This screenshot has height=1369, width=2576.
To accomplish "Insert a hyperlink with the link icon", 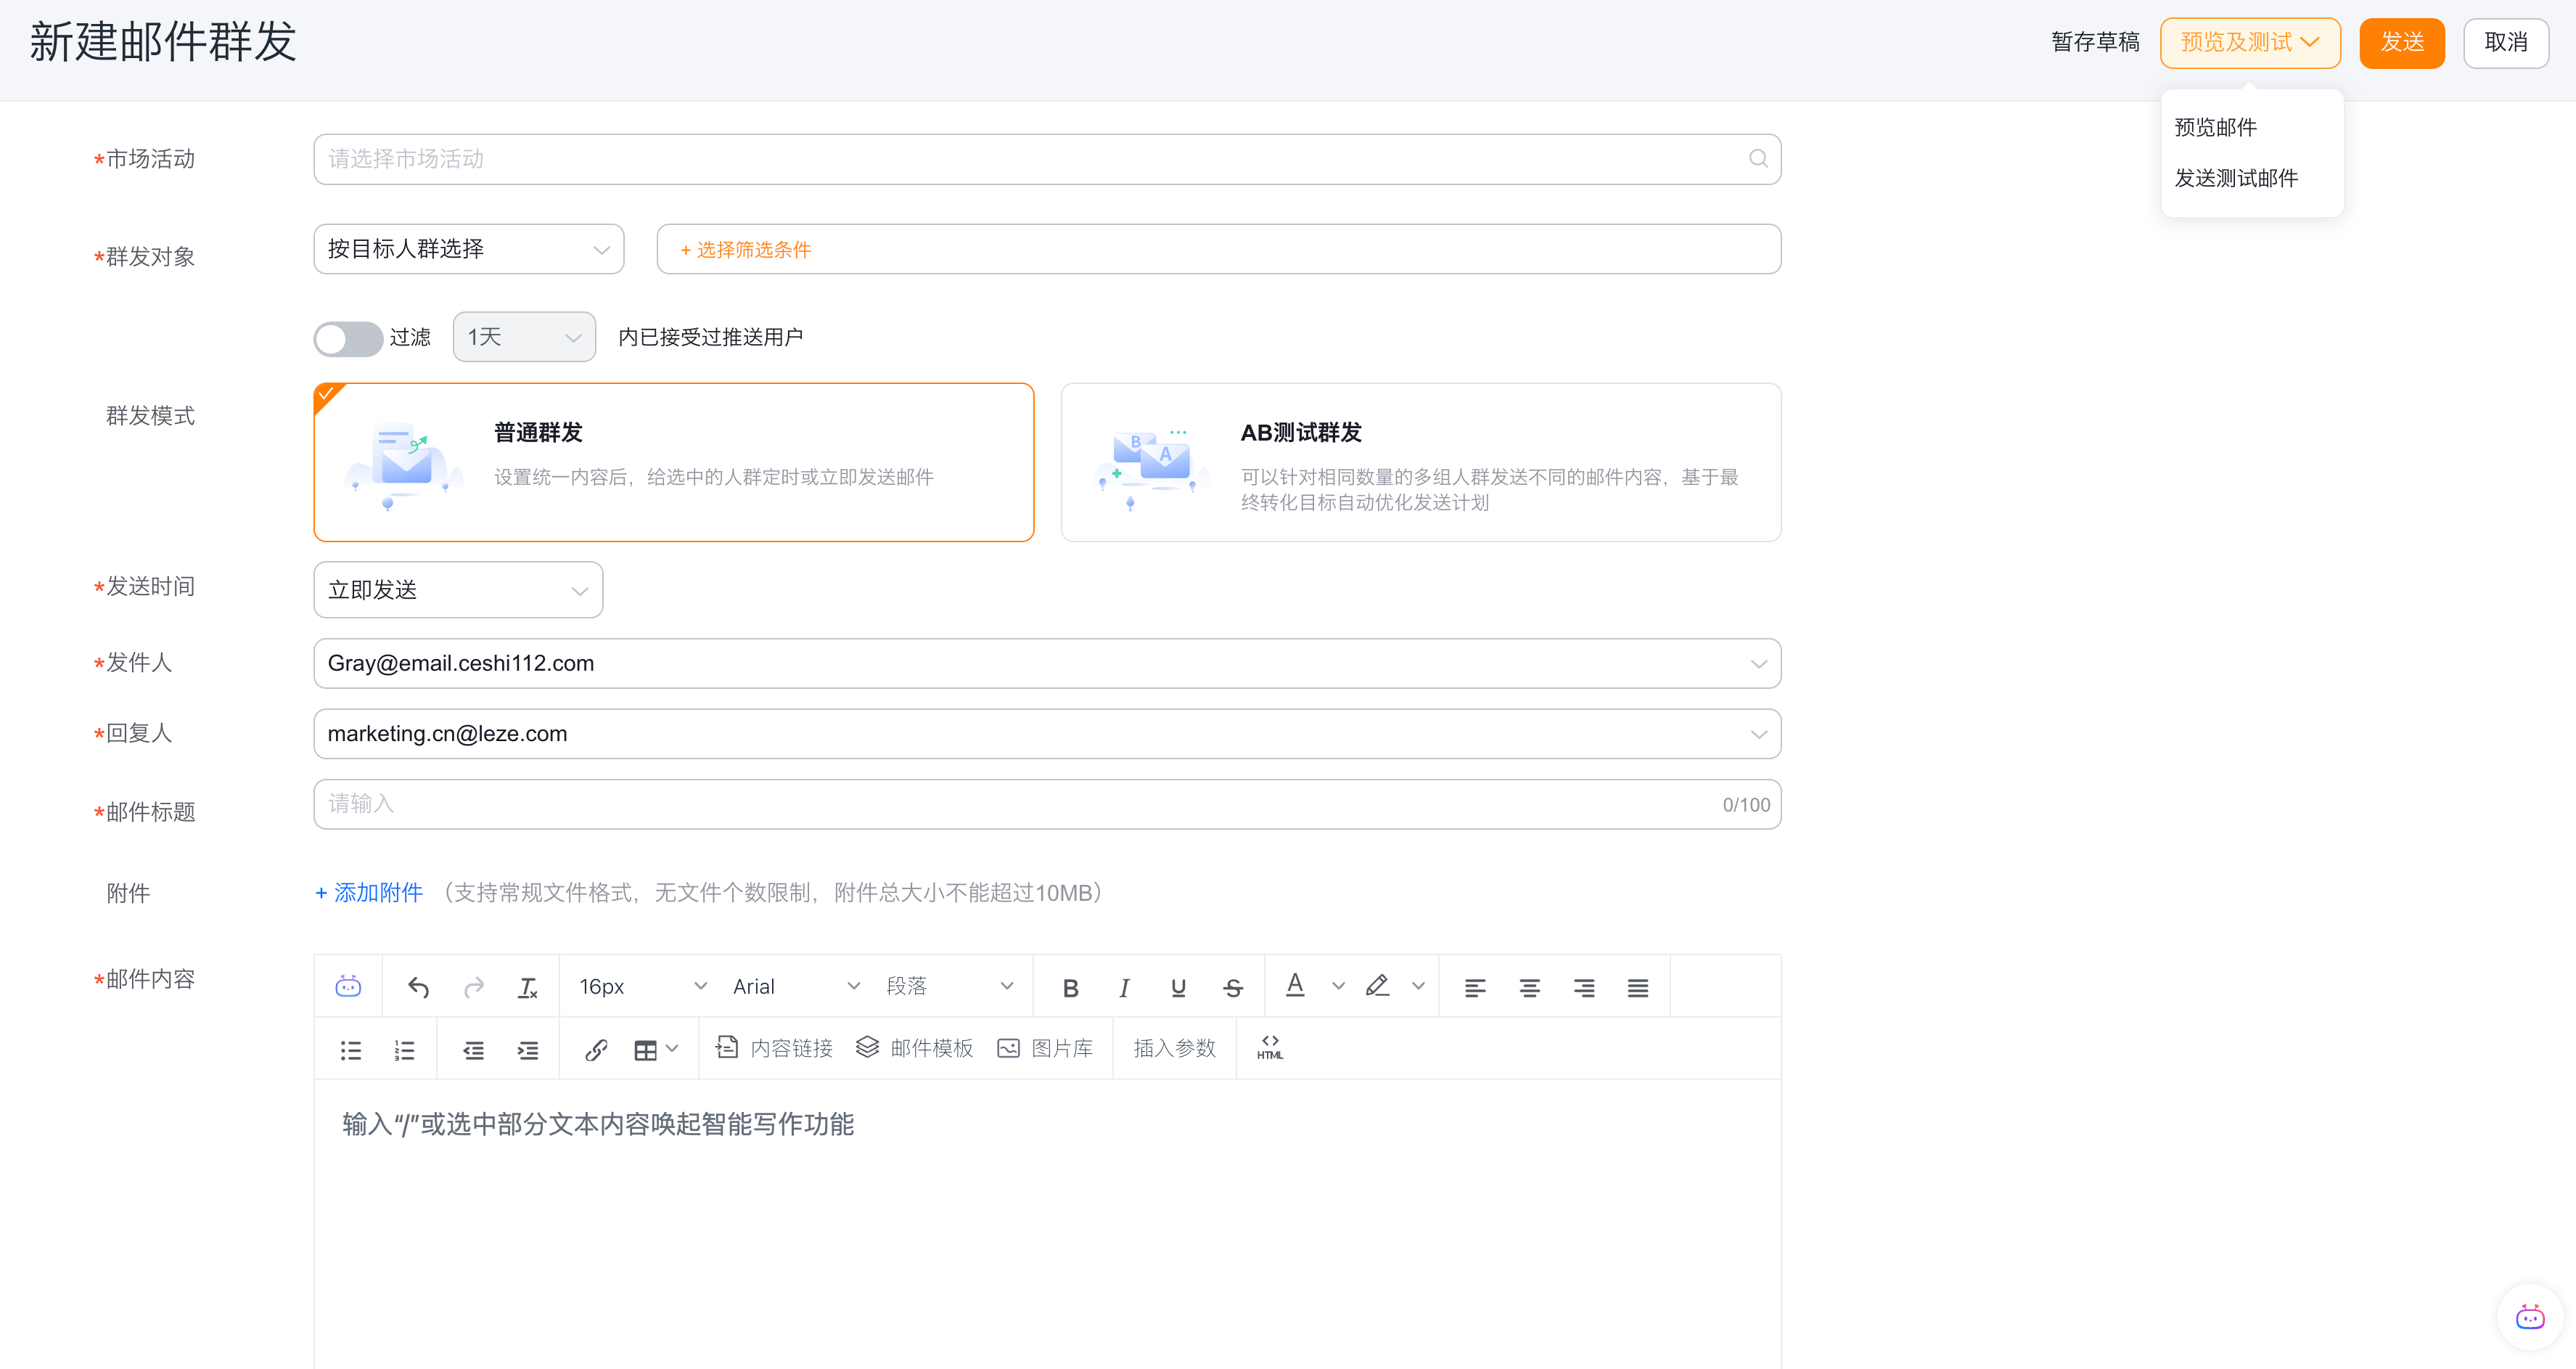I will 596,1049.
